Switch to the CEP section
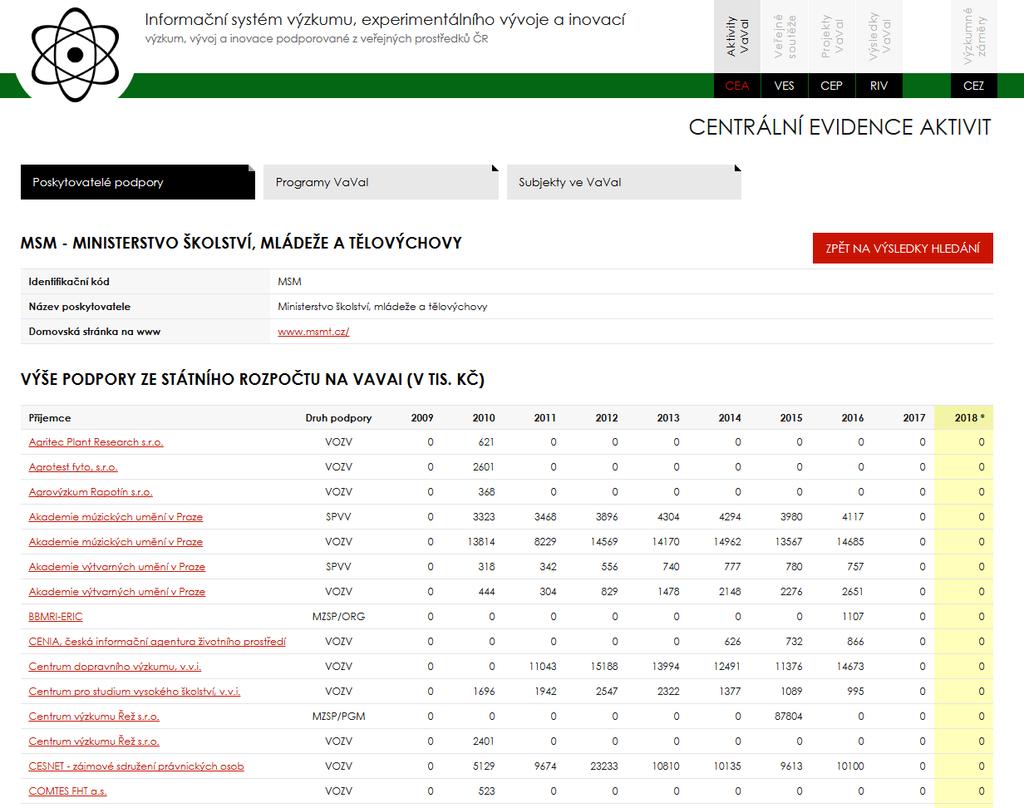Viewport: 1024px width, 808px height. click(x=831, y=86)
